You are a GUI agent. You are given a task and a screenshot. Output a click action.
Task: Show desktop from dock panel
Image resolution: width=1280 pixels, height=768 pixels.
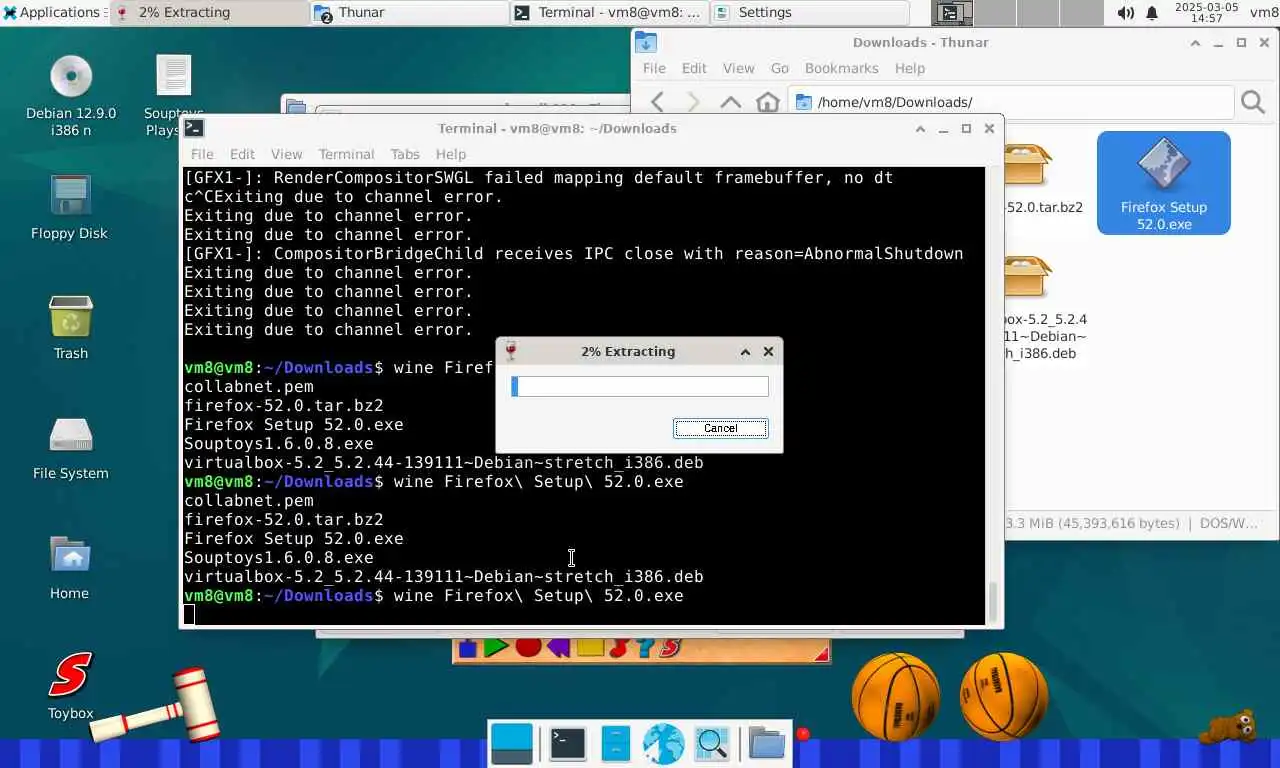coord(512,744)
